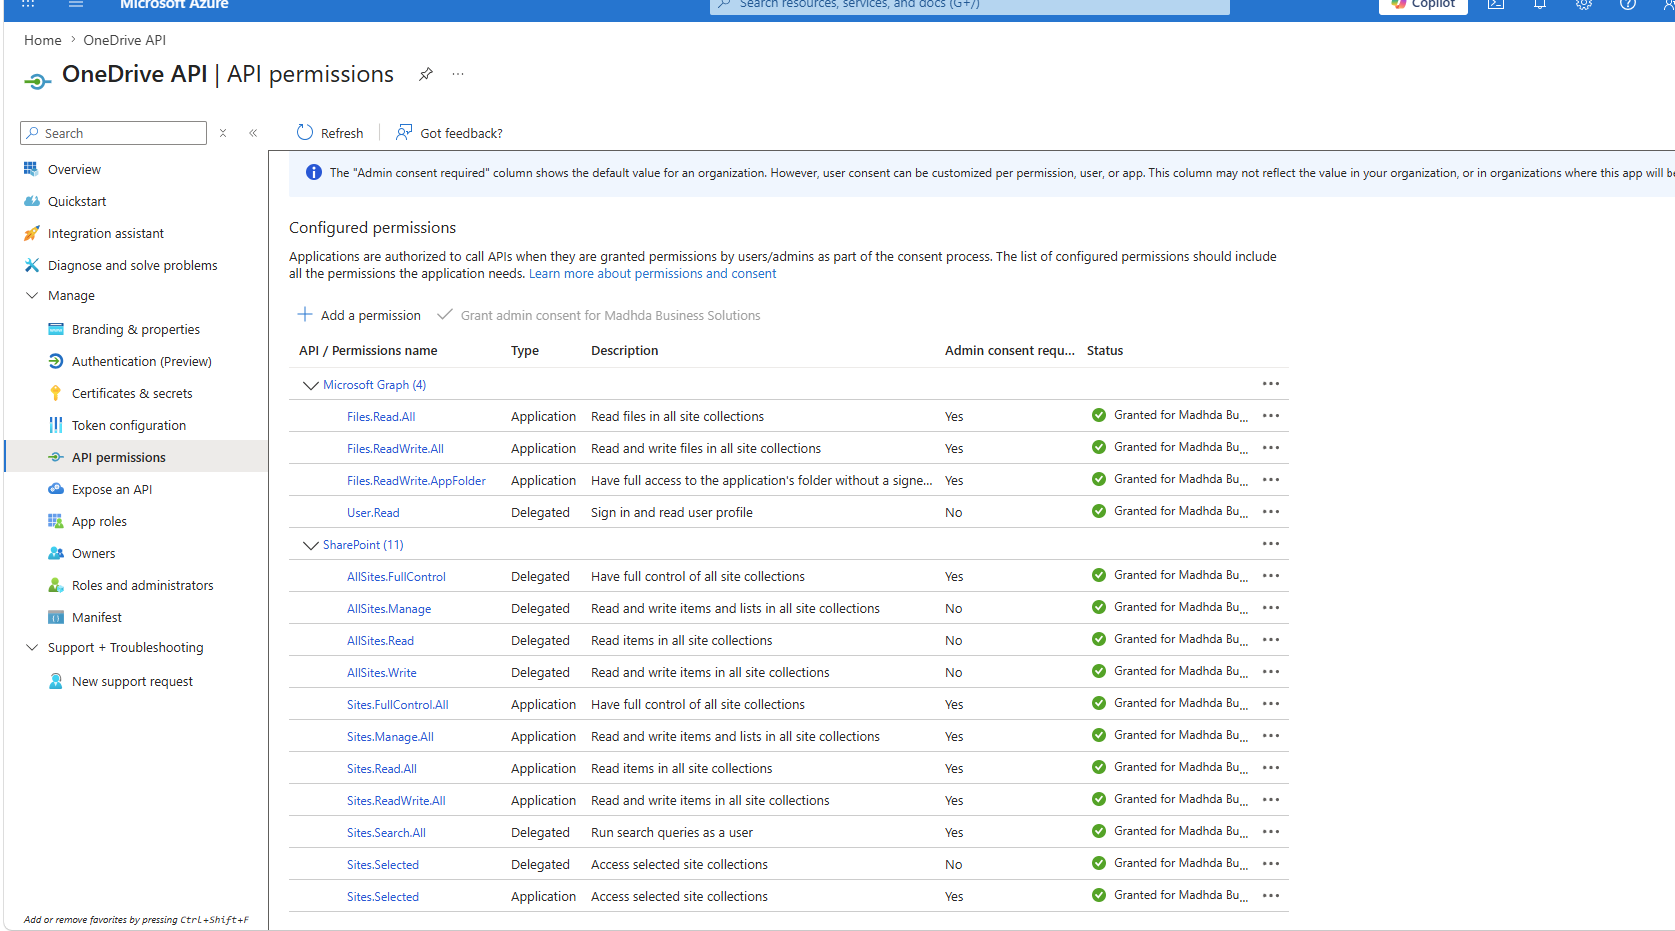This screenshot has width=1675, height=931.
Task: Open the Manifest menu item
Action: click(97, 617)
